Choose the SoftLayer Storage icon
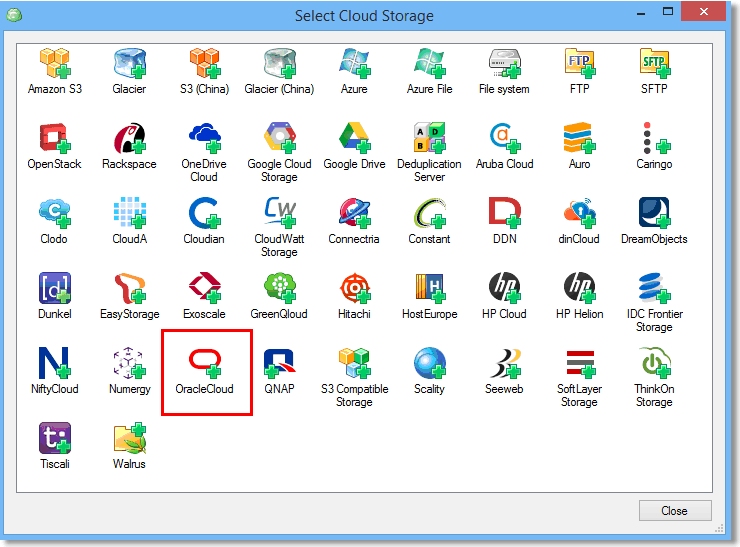 (580, 363)
